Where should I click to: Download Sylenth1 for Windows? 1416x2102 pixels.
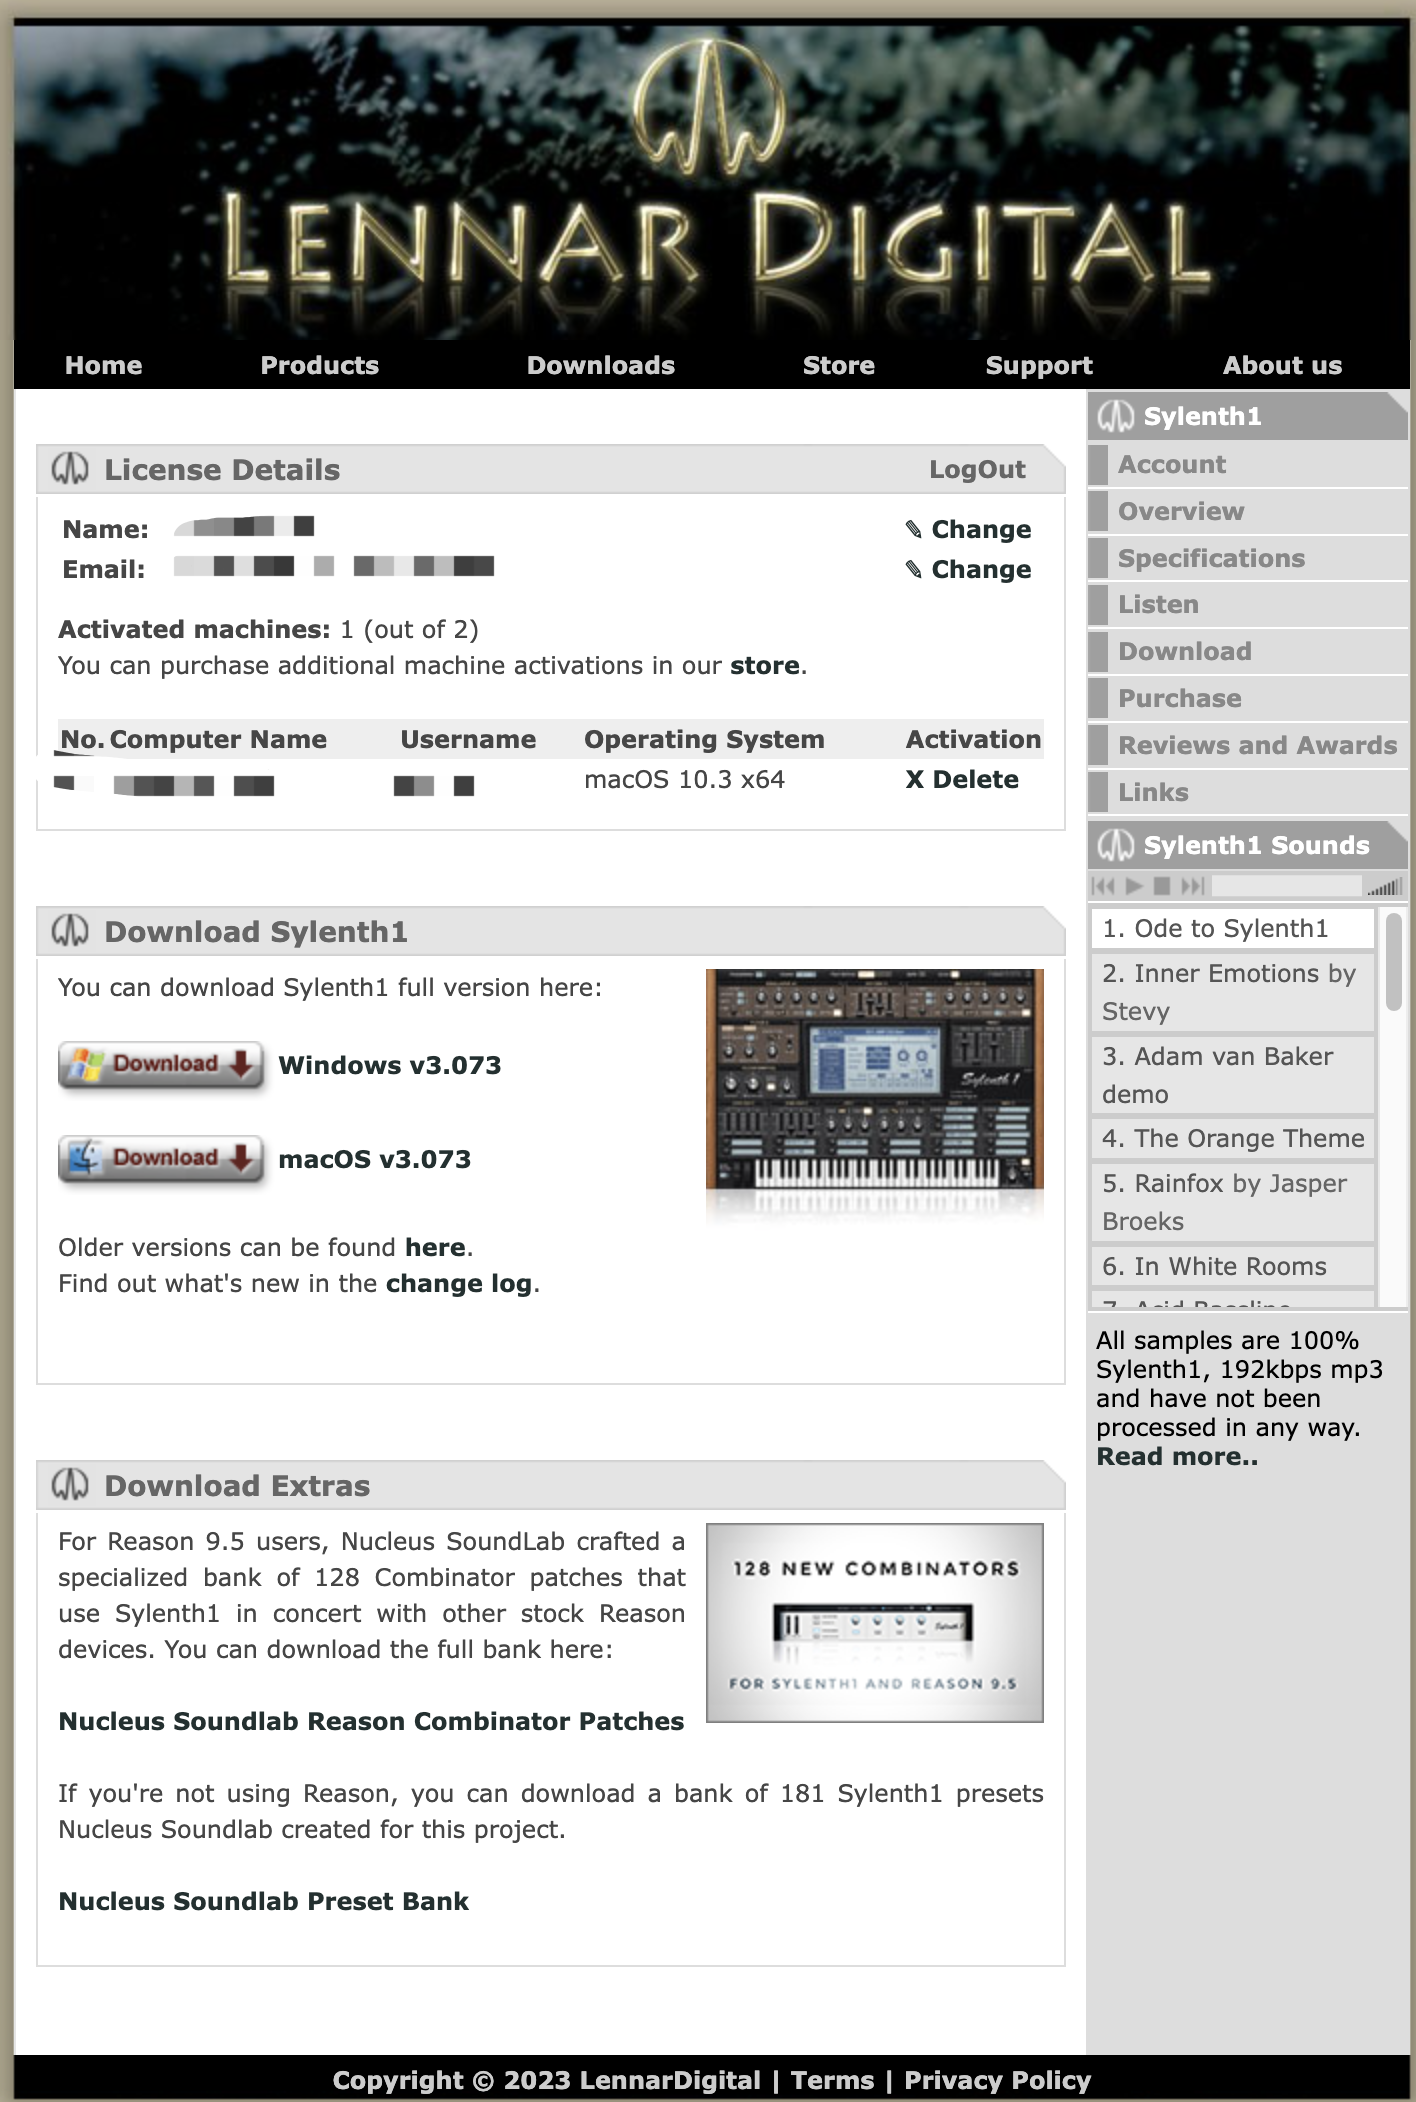point(161,1065)
